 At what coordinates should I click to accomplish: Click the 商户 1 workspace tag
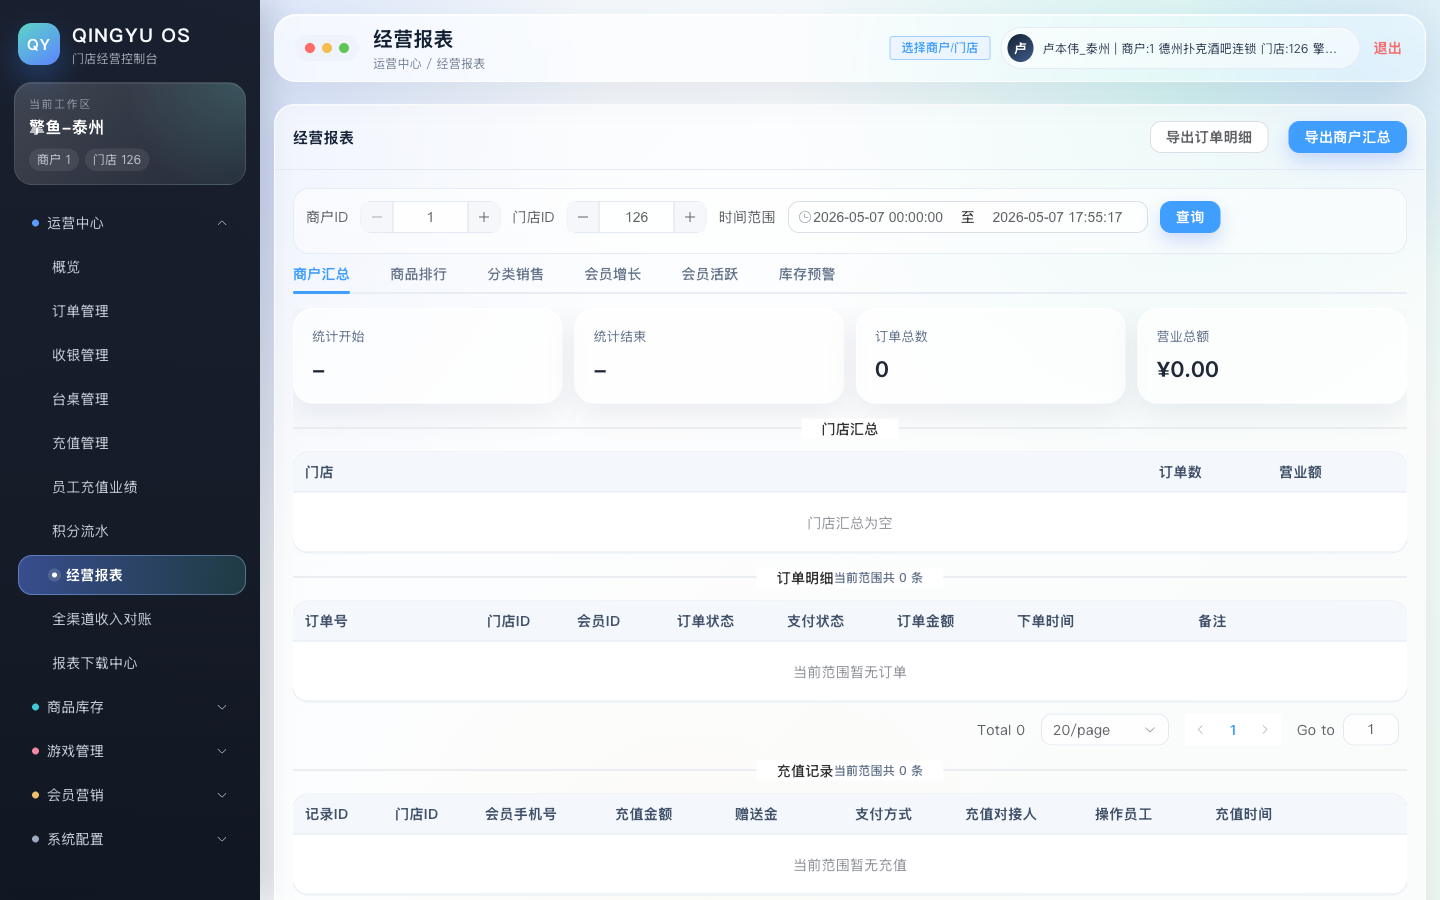click(54, 160)
